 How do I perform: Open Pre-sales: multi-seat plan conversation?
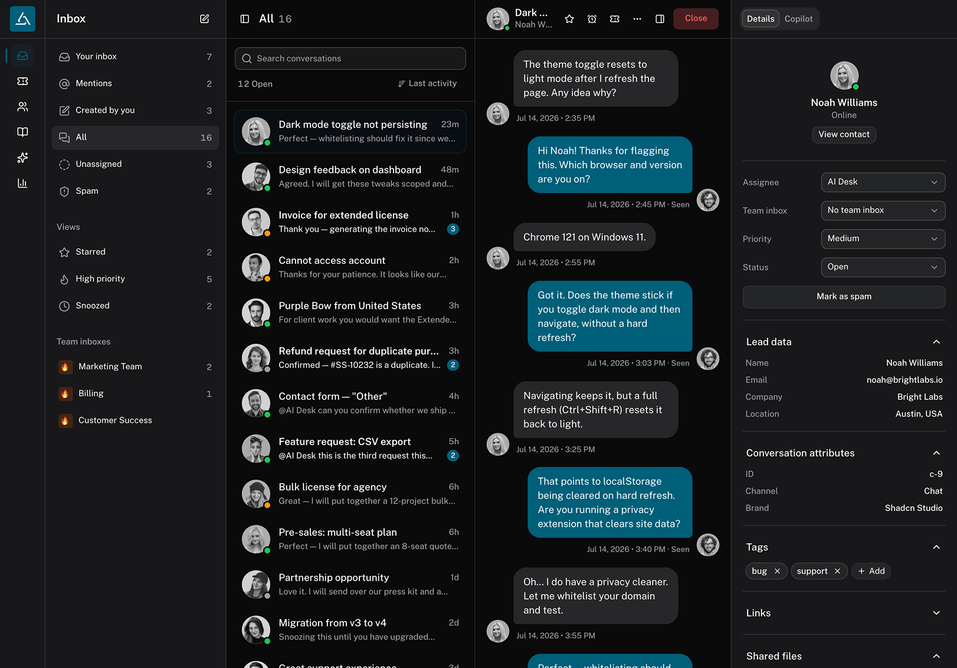pyautogui.click(x=350, y=539)
